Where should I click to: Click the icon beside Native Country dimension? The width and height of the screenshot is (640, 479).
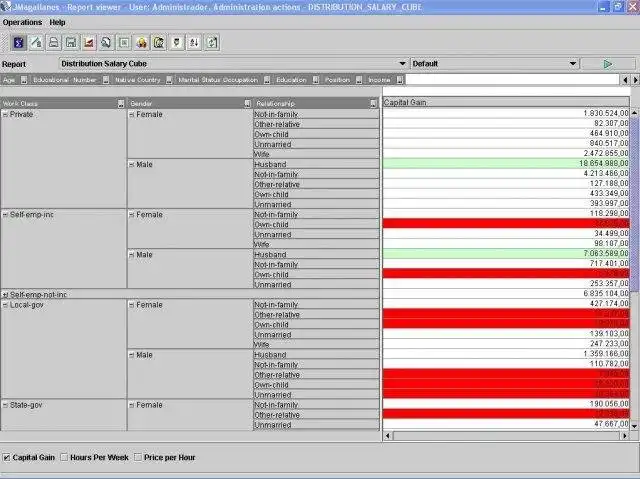click(169, 80)
